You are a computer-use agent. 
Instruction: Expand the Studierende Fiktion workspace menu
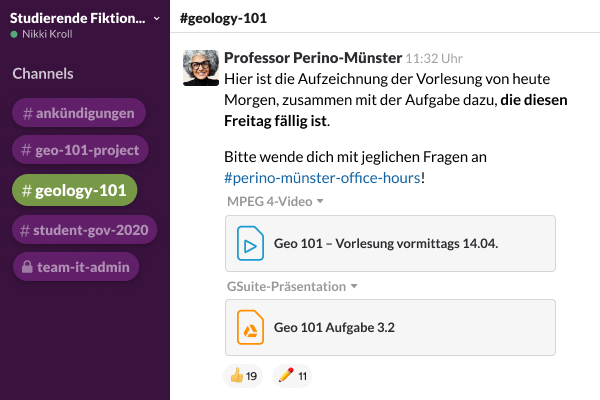(x=156, y=18)
